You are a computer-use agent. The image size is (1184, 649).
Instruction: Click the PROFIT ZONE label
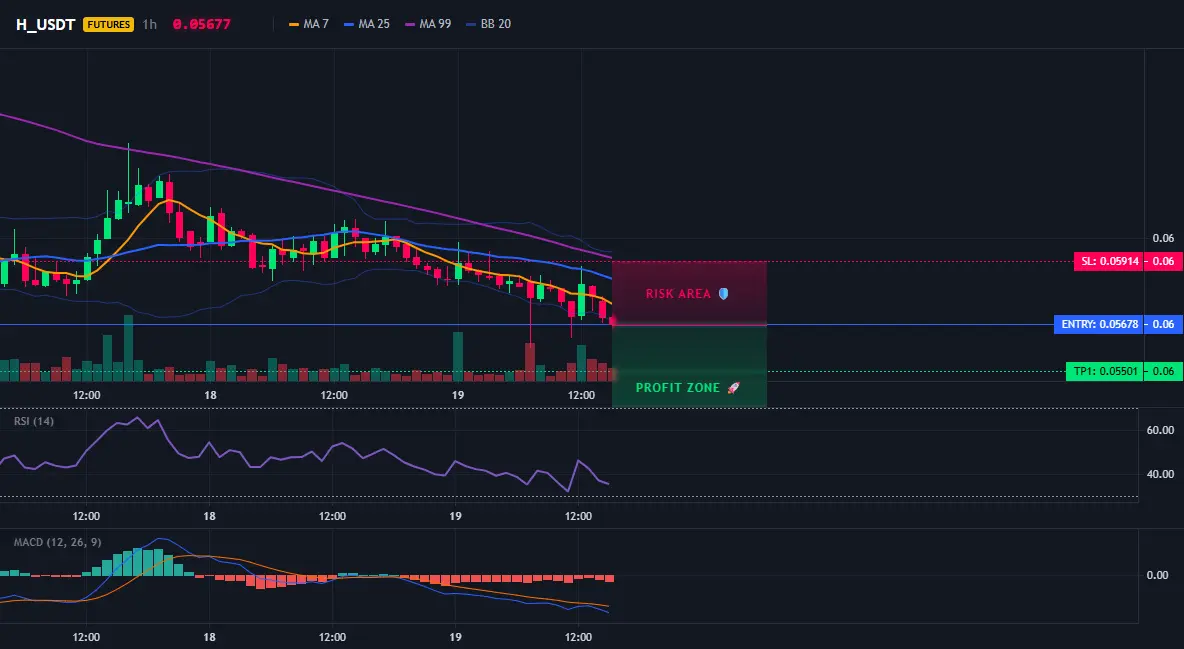tap(678, 388)
